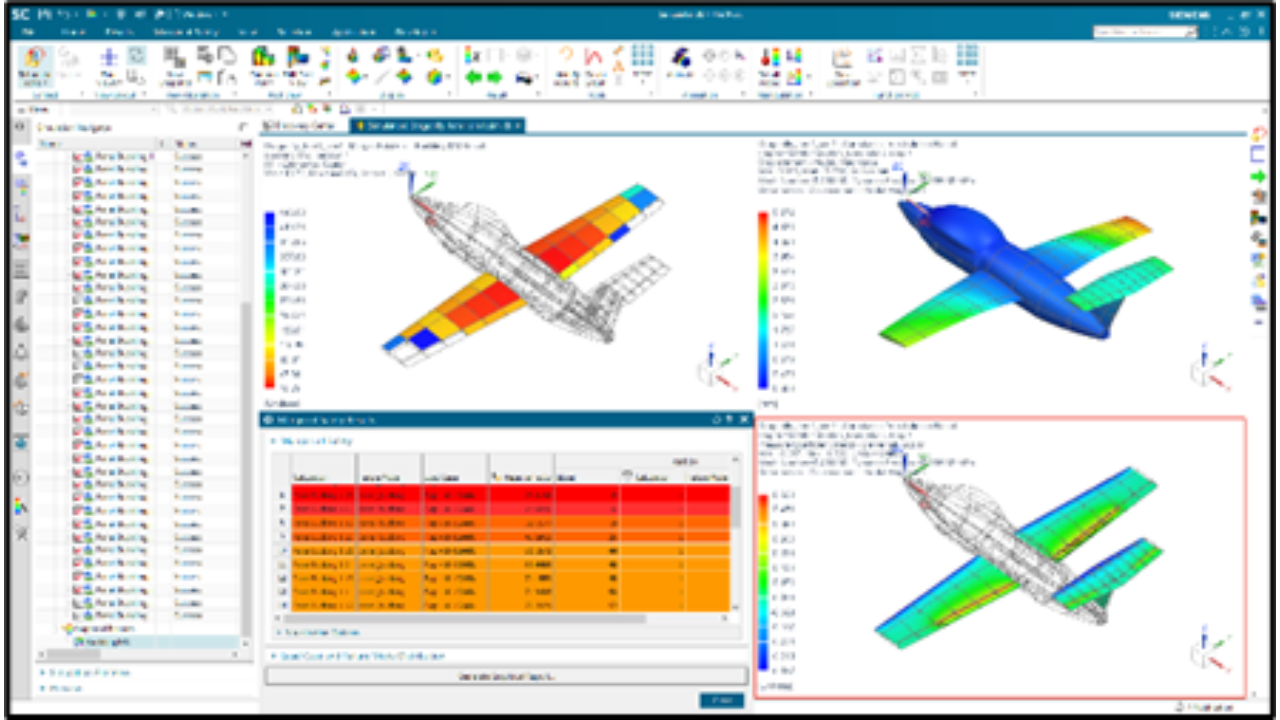Viewport: 1280px width, 720px height.
Task: Click the green arrow icon on right toolbar
Action: [x=1258, y=176]
